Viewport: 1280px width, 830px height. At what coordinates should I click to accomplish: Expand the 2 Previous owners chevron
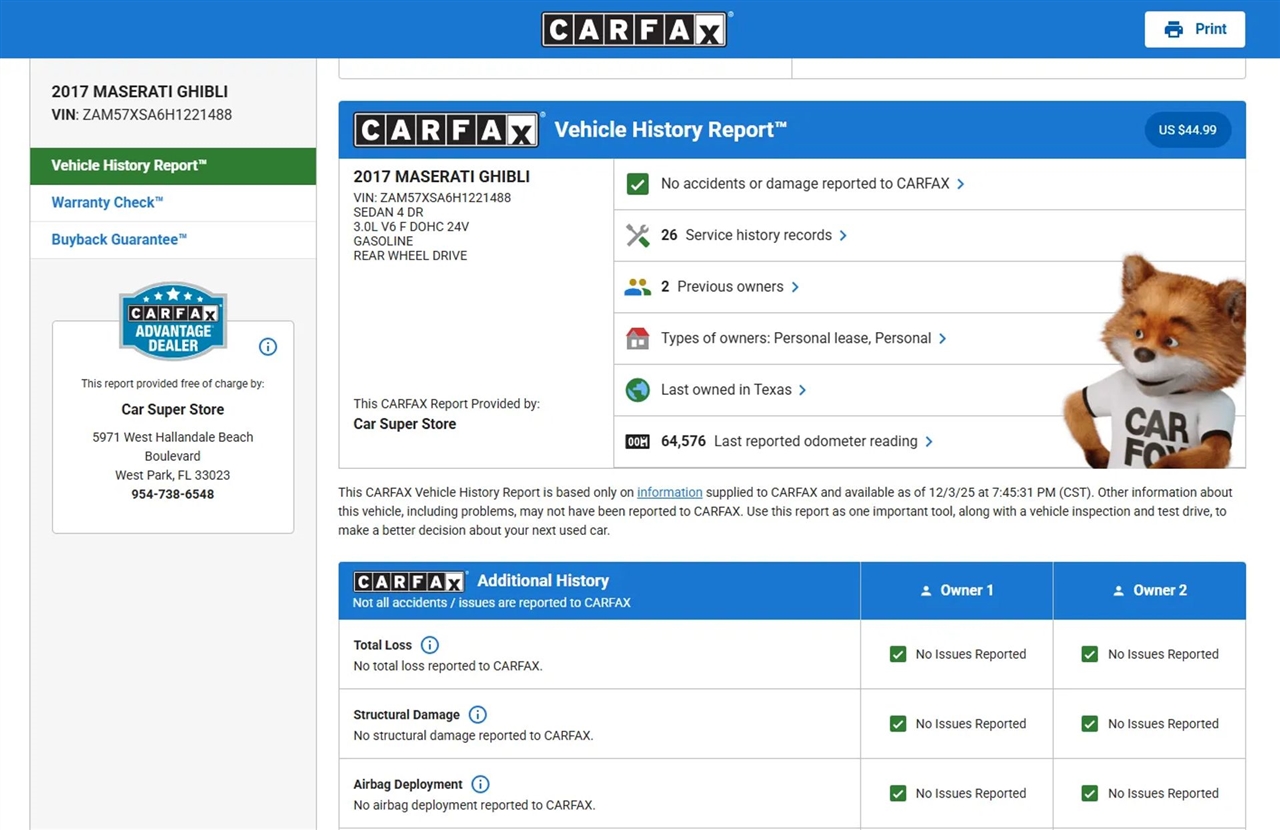point(795,287)
